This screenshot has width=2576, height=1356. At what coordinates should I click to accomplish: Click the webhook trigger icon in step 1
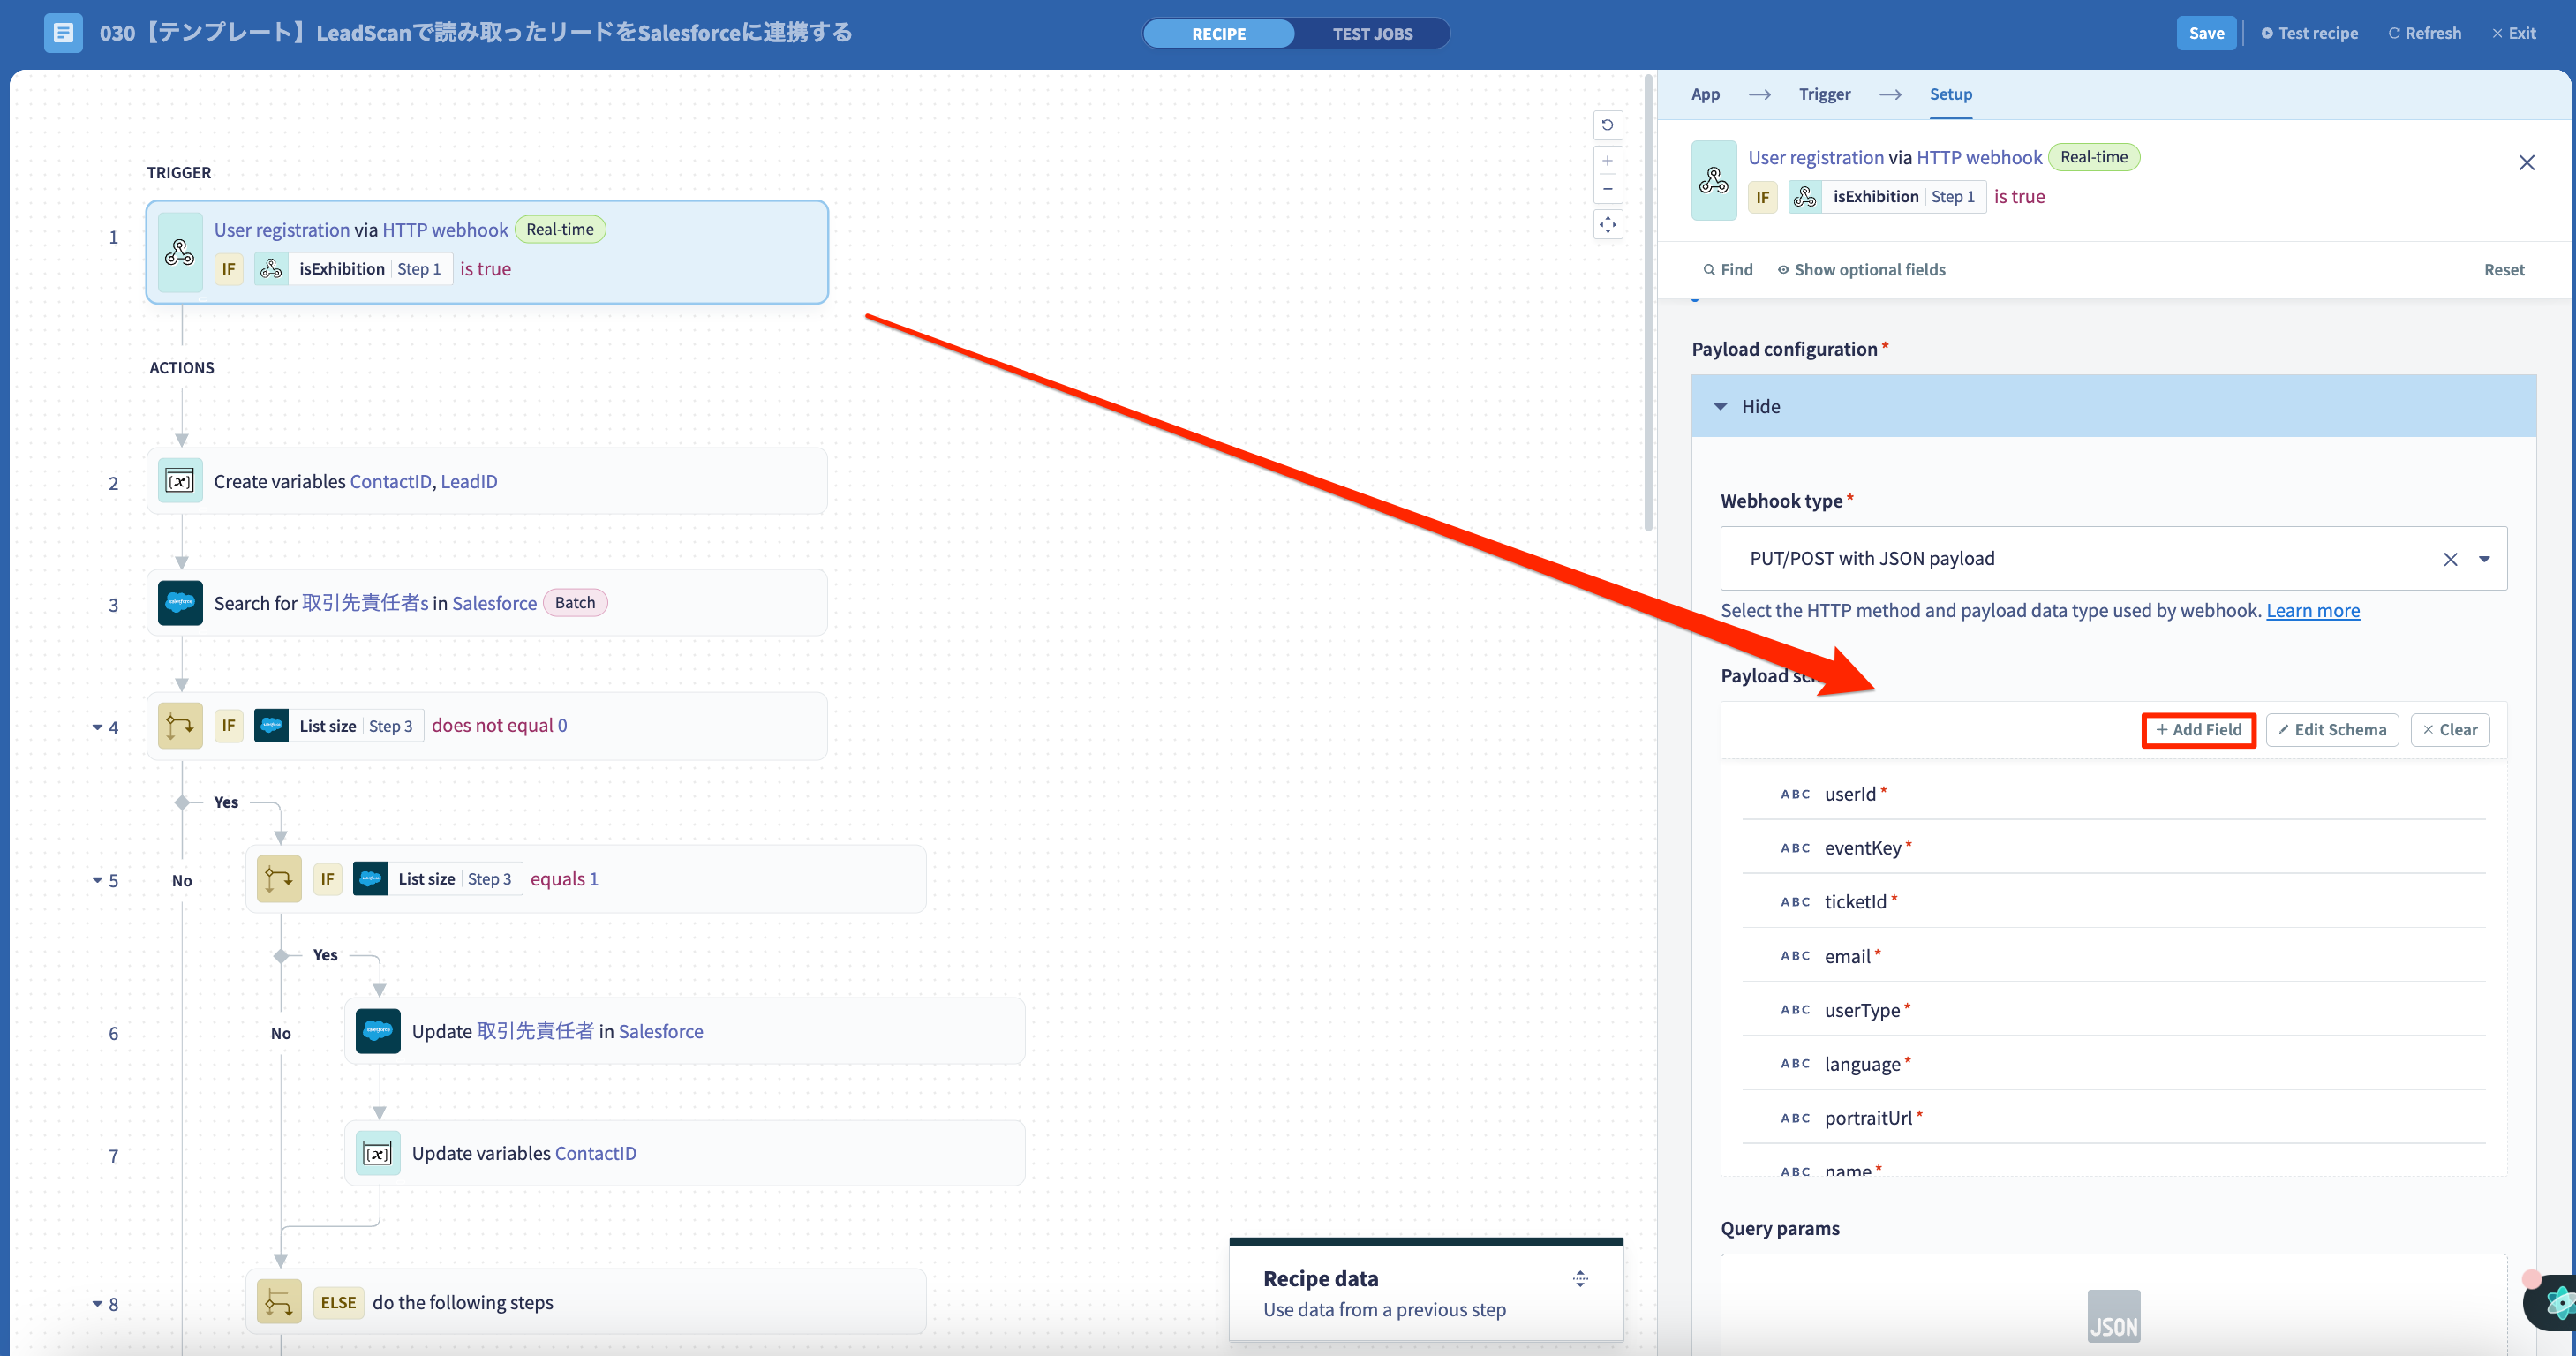click(180, 252)
